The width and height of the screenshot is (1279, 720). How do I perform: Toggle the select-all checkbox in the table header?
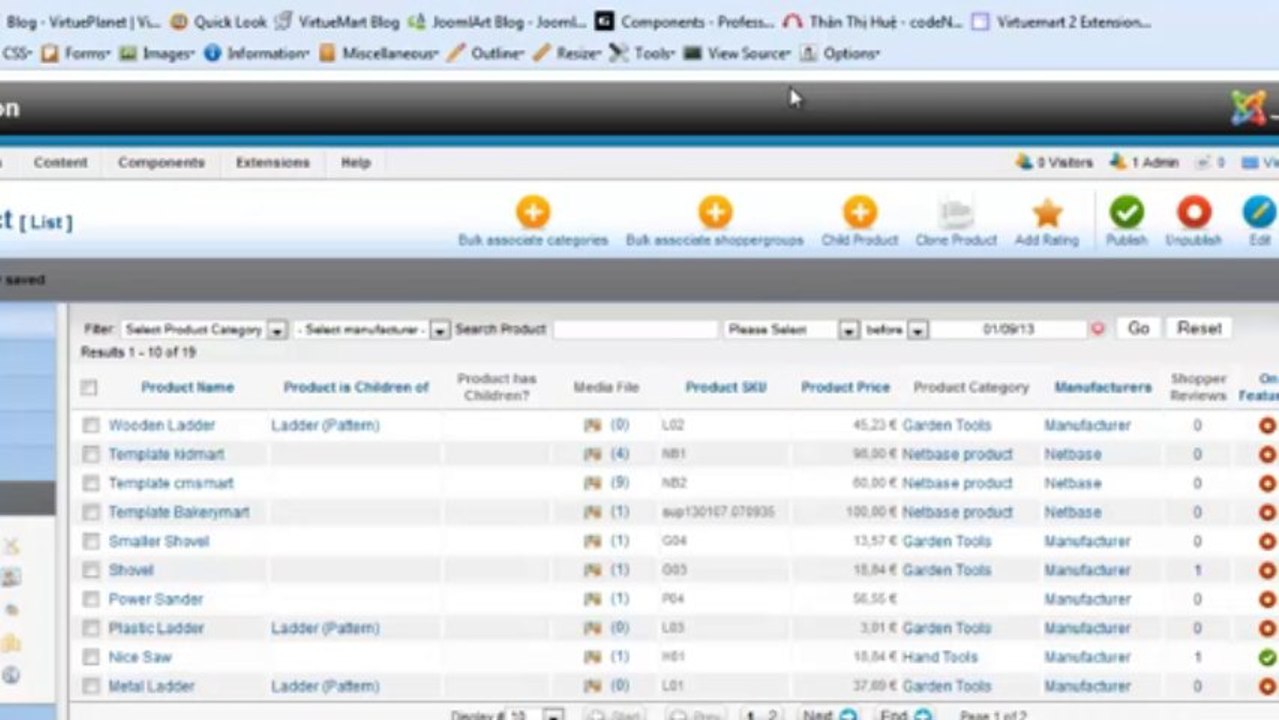pyautogui.click(x=89, y=387)
